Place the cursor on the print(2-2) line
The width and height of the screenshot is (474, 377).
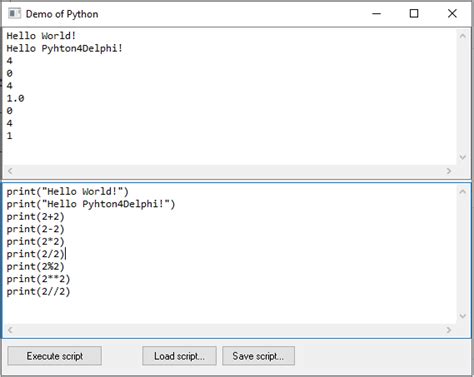pyautogui.click(x=35, y=229)
